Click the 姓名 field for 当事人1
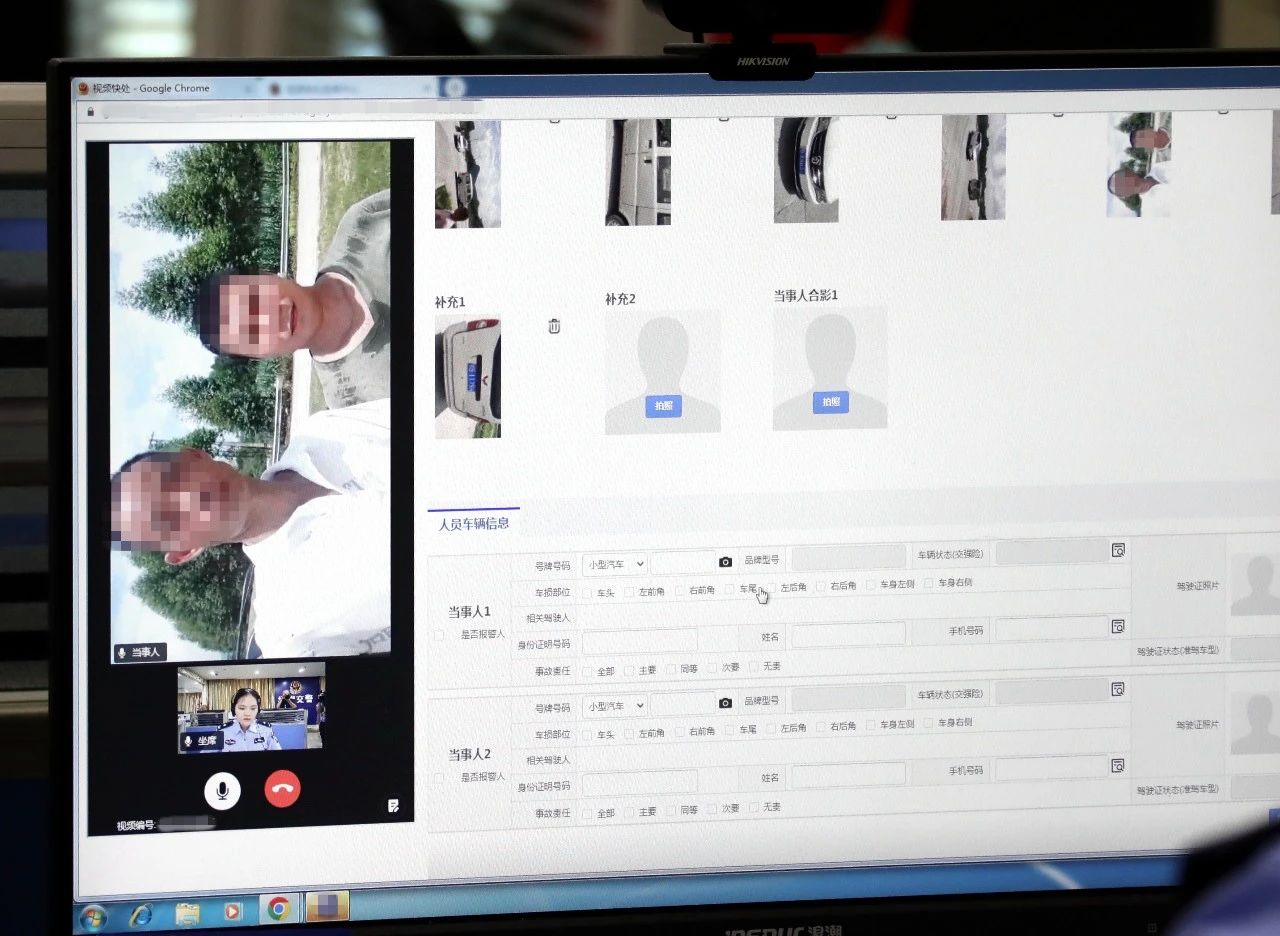This screenshot has width=1280, height=936. (x=849, y=634)
